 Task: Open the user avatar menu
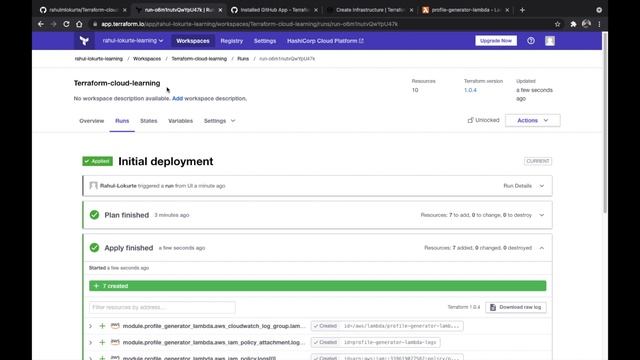click(550, 41)
